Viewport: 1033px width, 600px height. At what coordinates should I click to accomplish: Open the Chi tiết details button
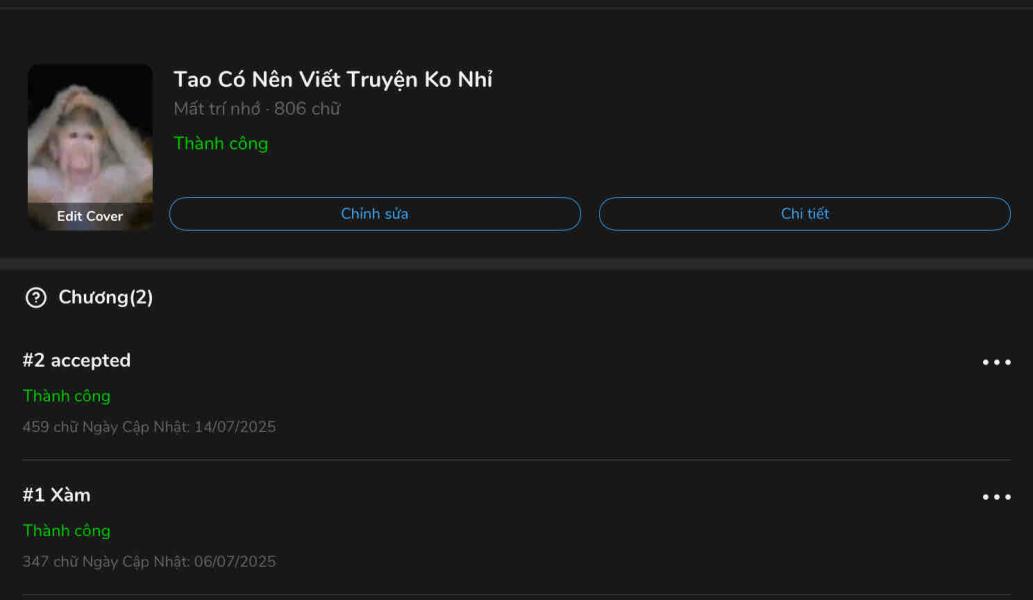pos(804,214)
